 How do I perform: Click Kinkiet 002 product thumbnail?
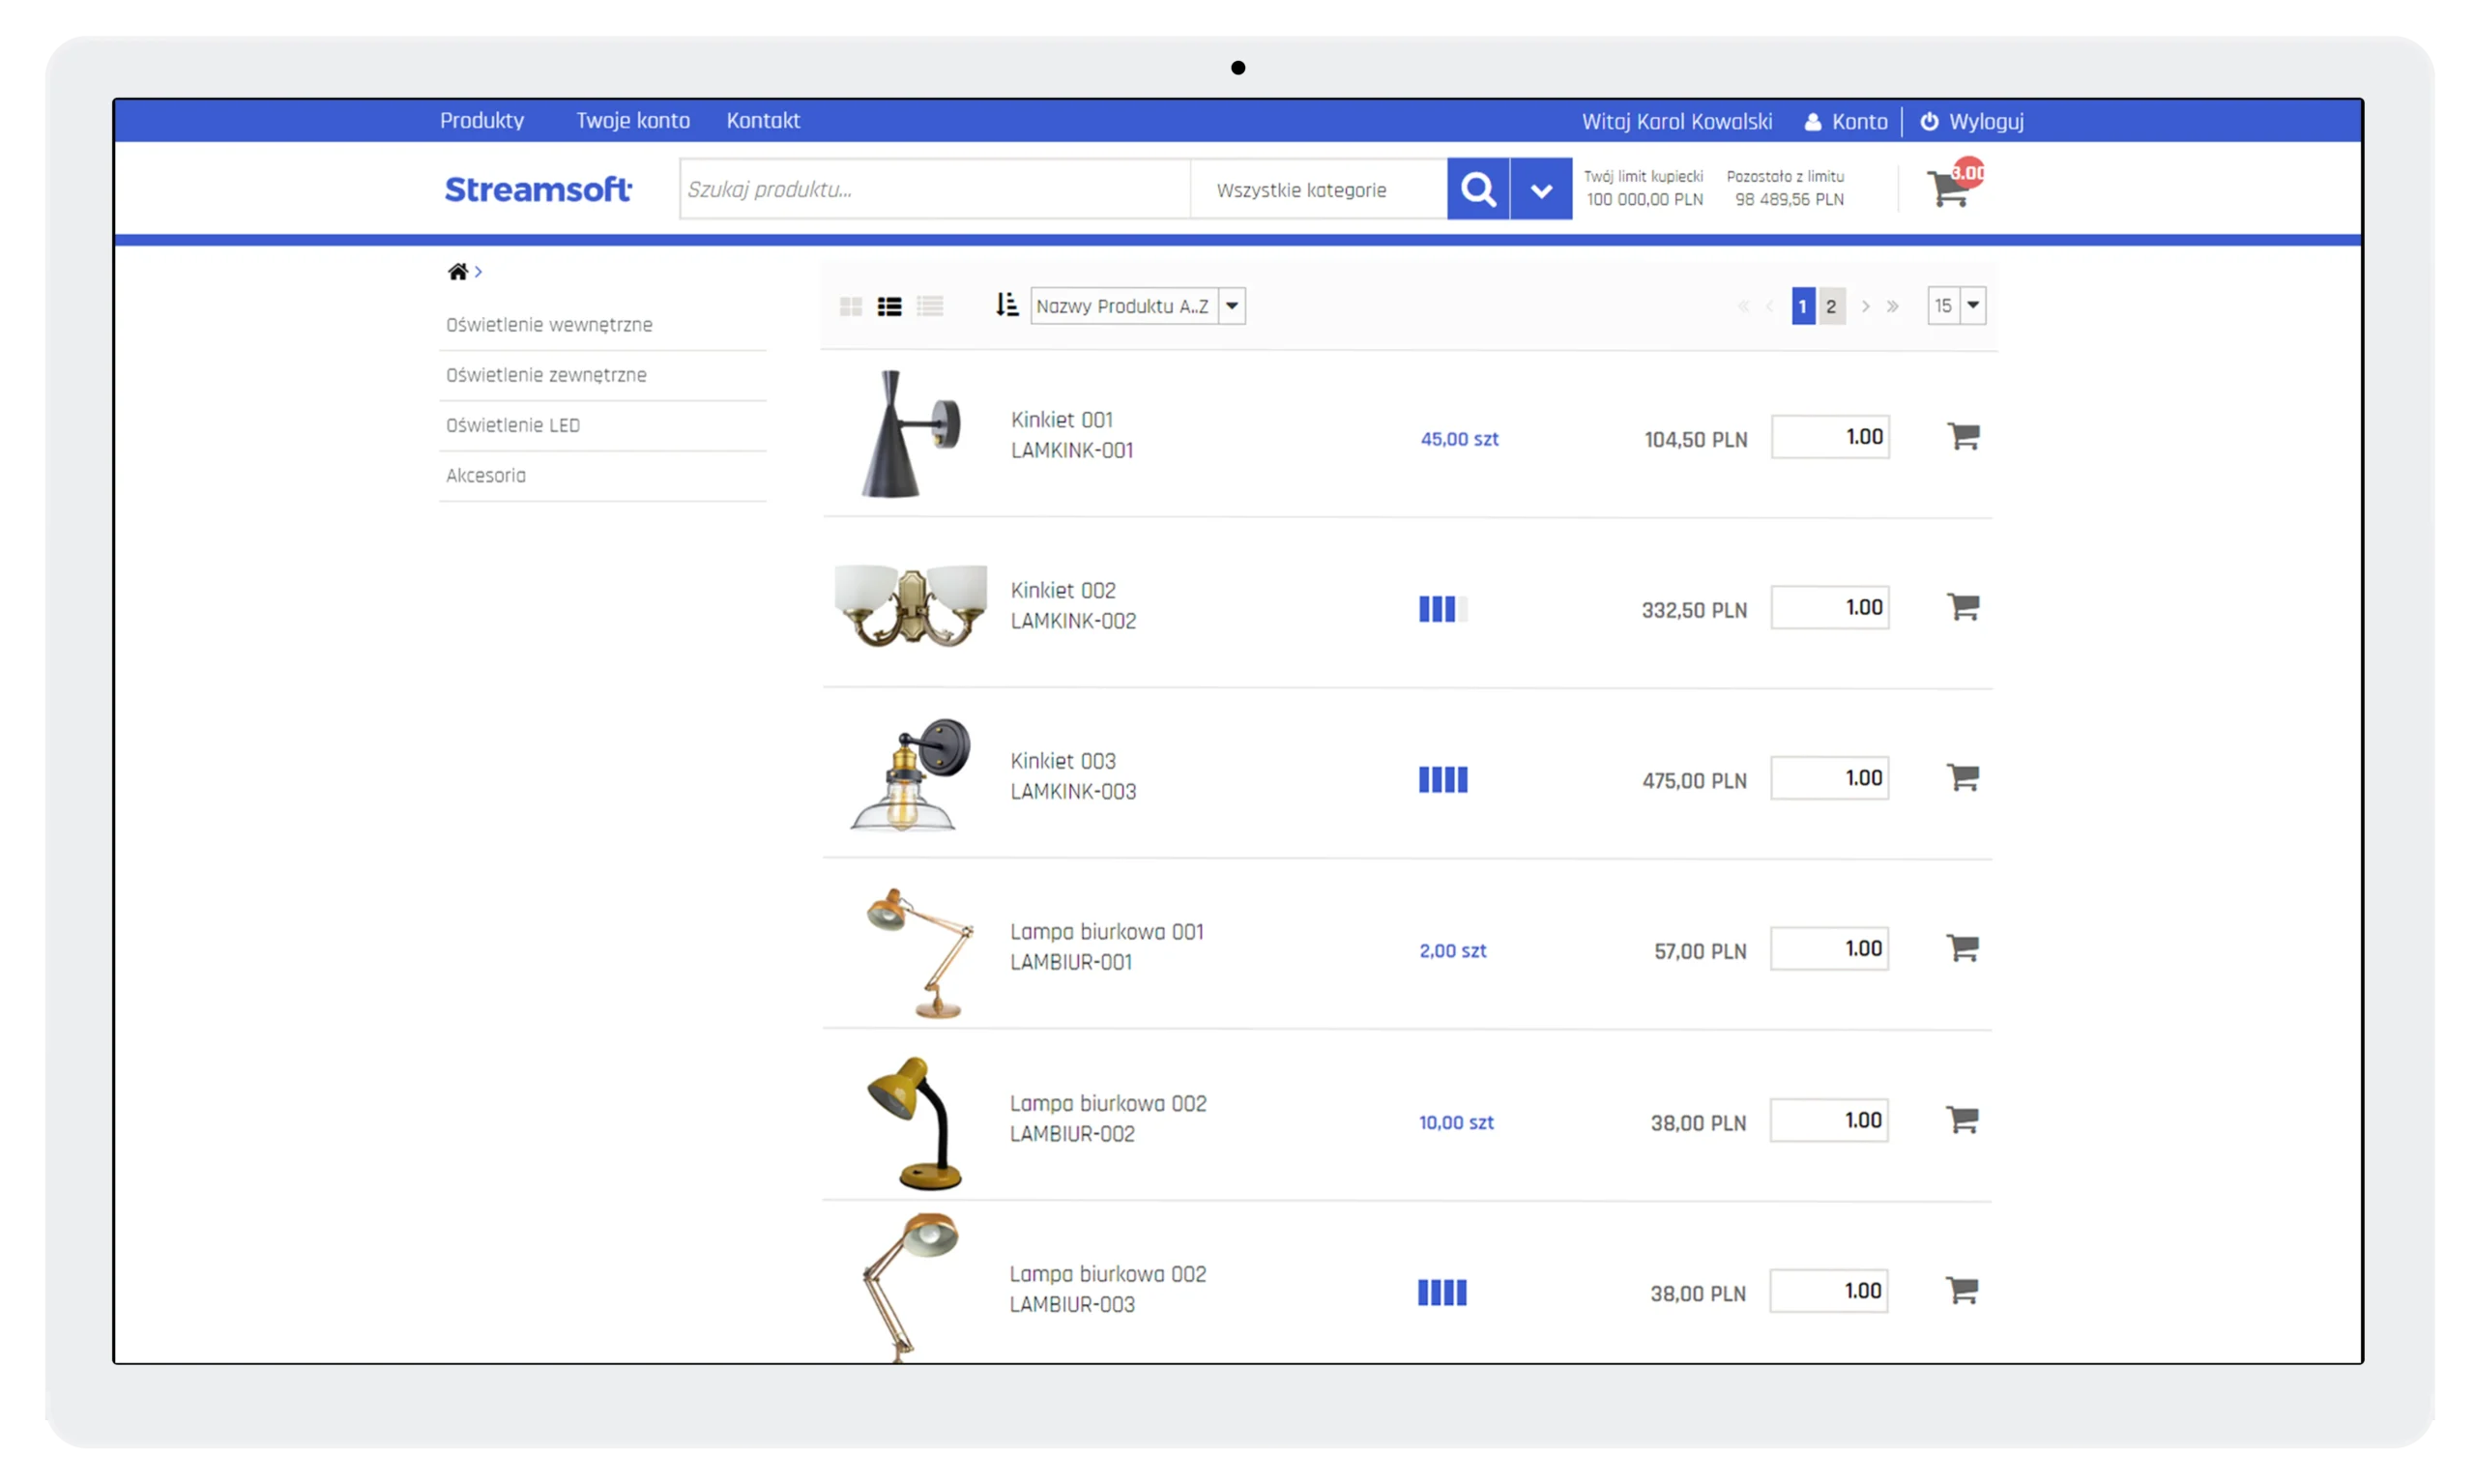click(x=910, y=605)
